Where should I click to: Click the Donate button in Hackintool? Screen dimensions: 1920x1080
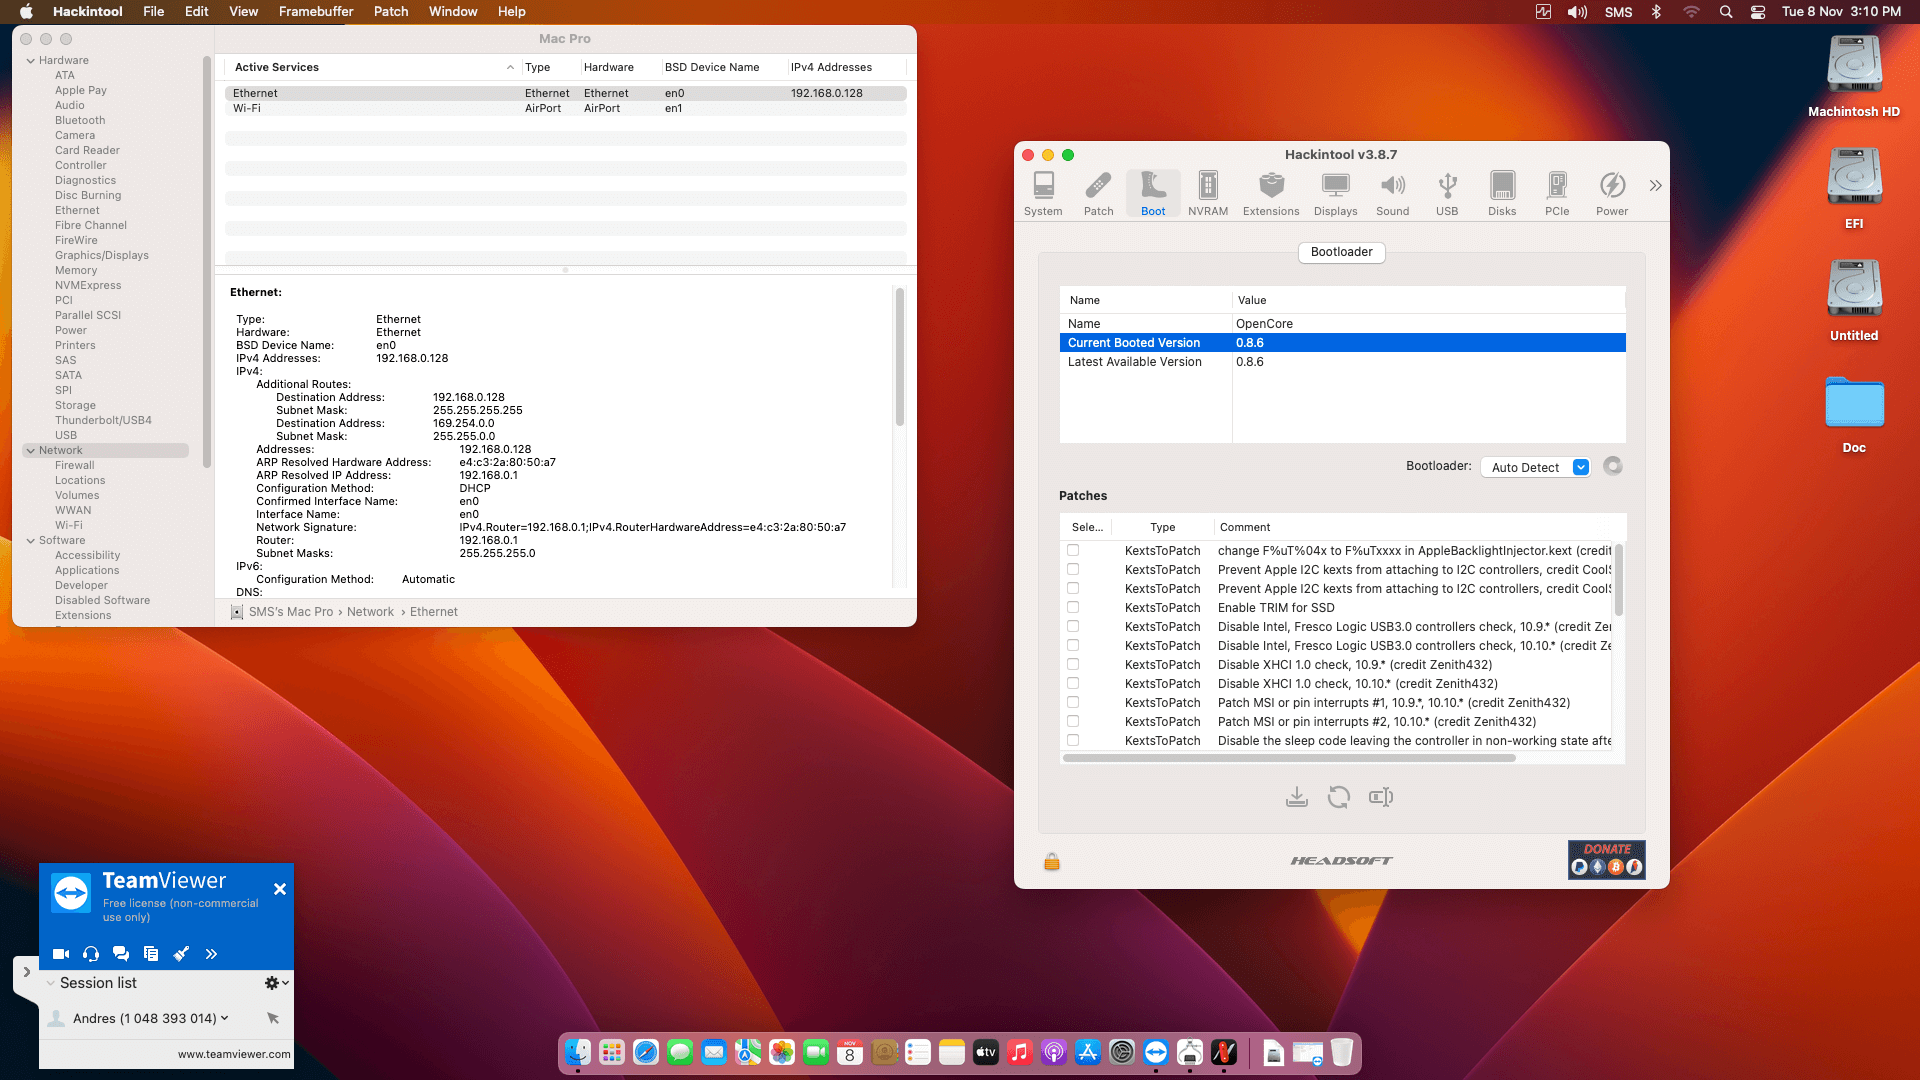(1607, 860)
